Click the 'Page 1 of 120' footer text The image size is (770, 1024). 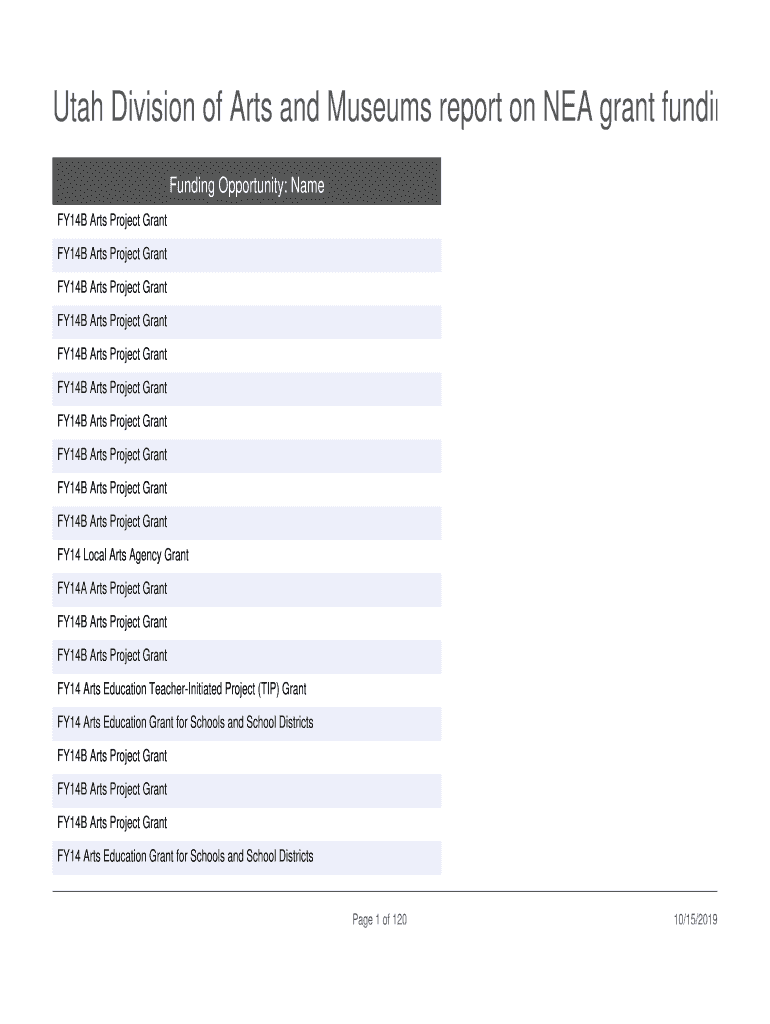(x=379, y=921)
